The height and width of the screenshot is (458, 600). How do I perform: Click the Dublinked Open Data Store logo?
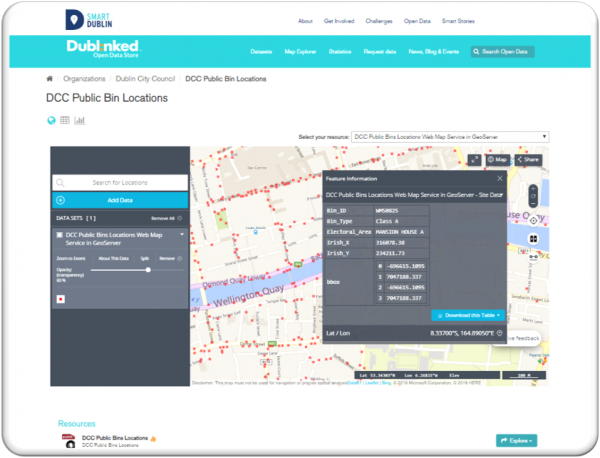(104, 49)
